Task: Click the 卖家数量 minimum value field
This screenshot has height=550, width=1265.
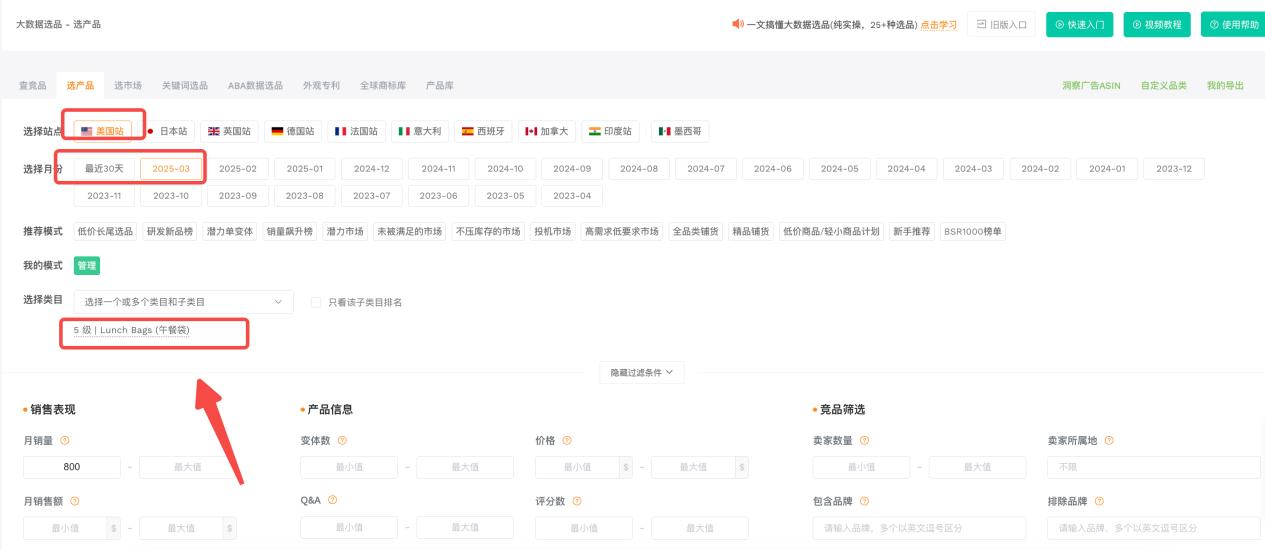Action: click(x=862, y=467)
